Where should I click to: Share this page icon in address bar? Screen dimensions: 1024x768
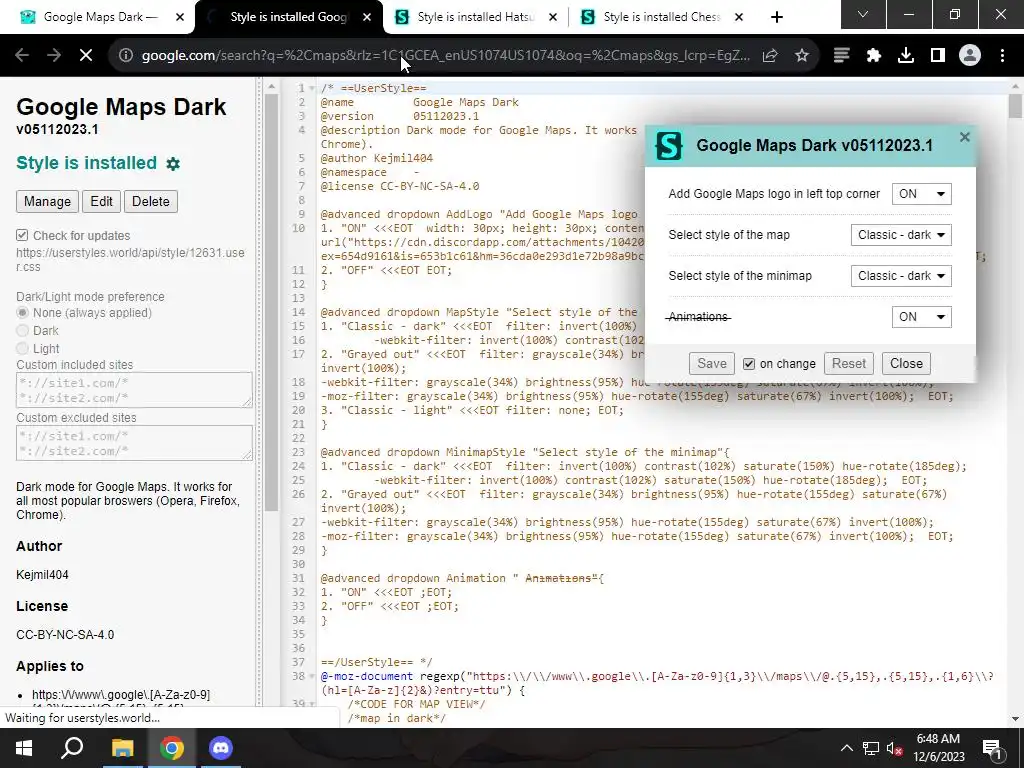(x=770, y=56)
